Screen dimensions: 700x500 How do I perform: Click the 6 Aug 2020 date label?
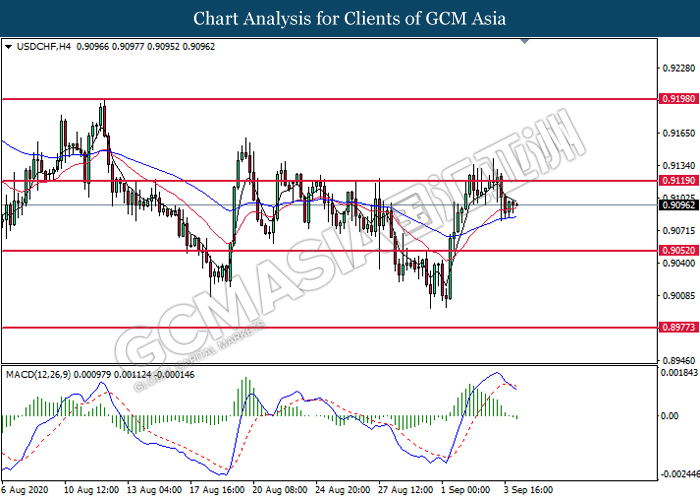point(25,490)
